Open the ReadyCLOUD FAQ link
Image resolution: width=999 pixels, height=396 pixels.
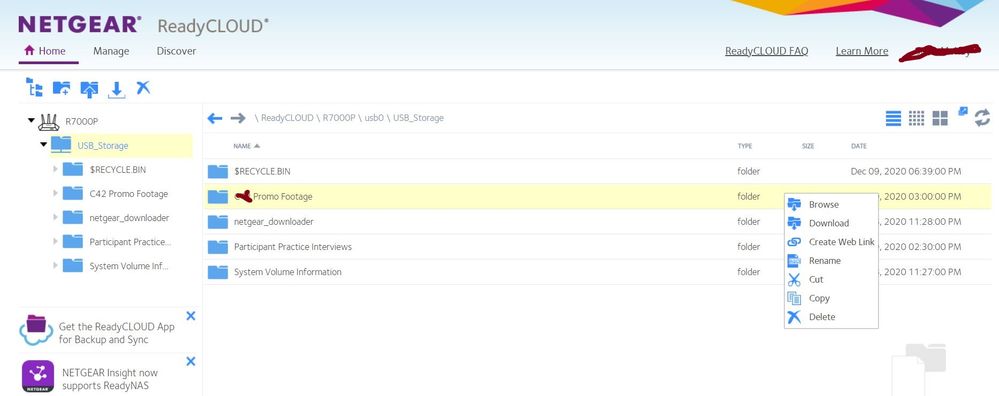(766, 51)
